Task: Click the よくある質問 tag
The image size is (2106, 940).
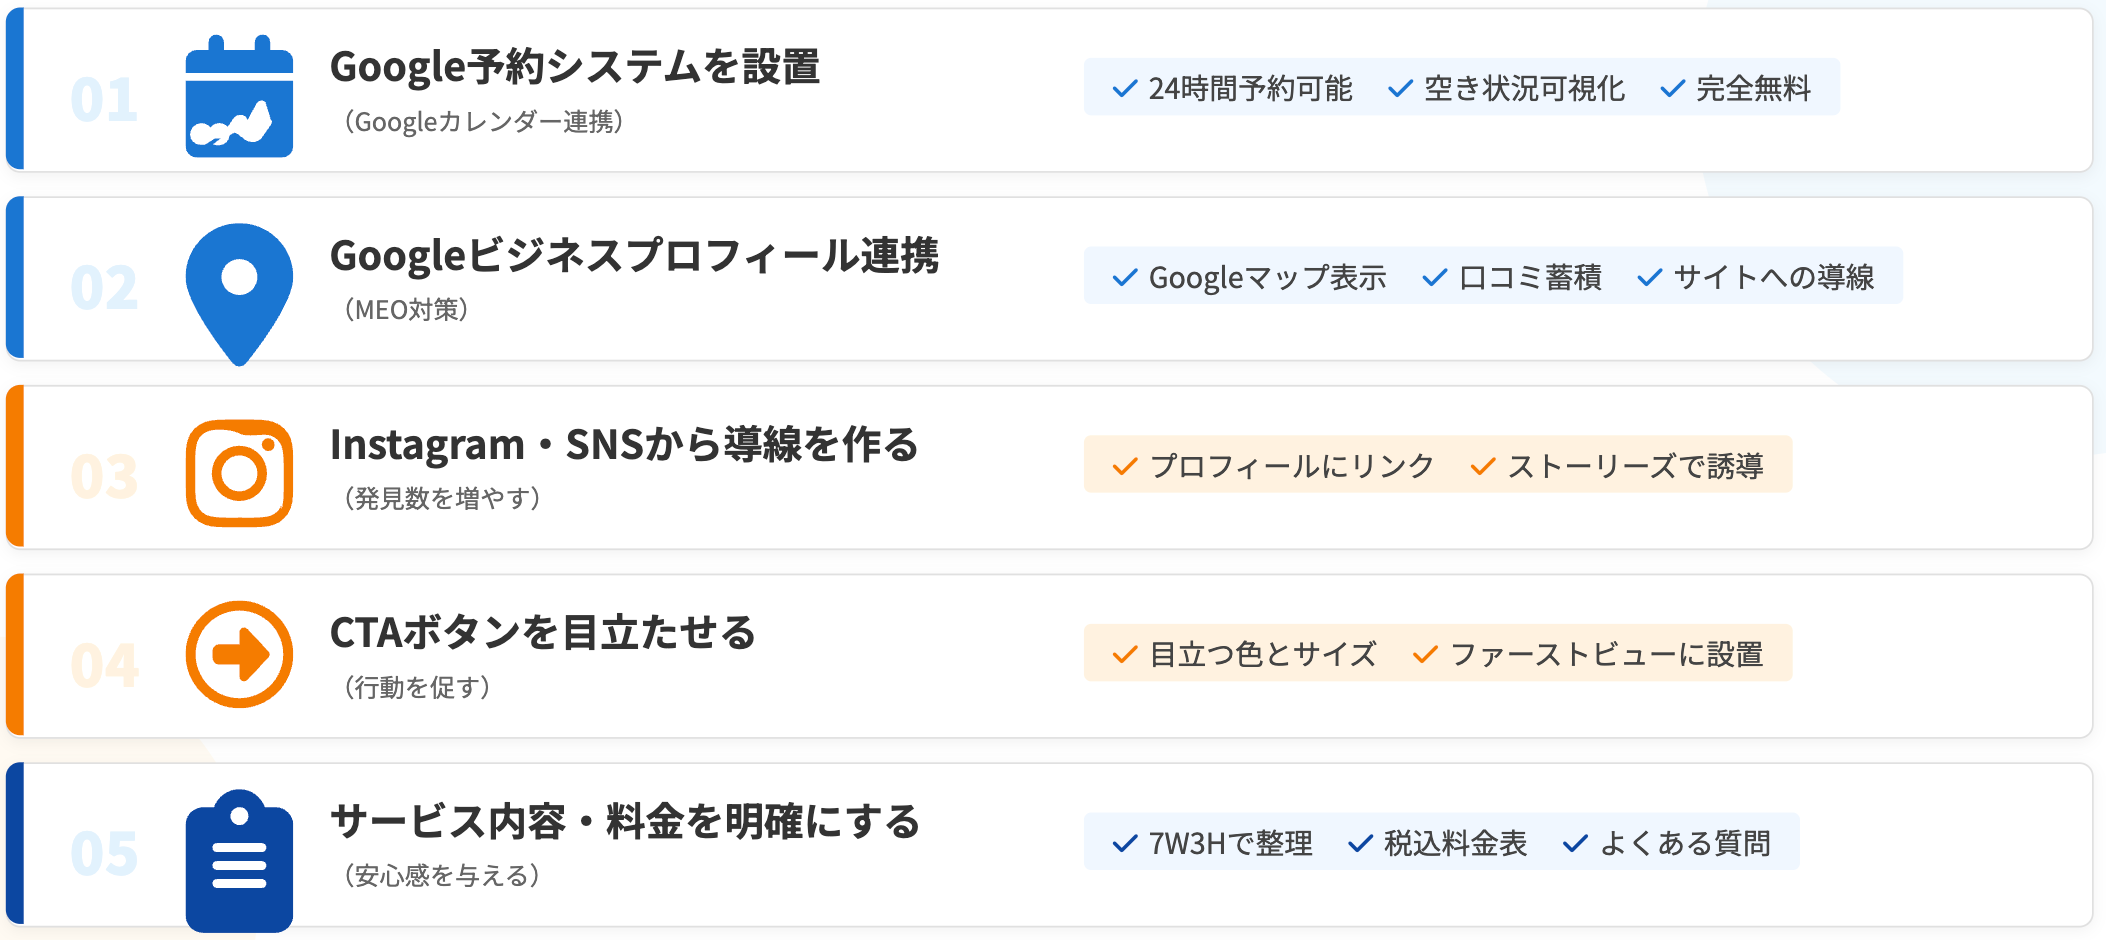Action: (1685, 844)
